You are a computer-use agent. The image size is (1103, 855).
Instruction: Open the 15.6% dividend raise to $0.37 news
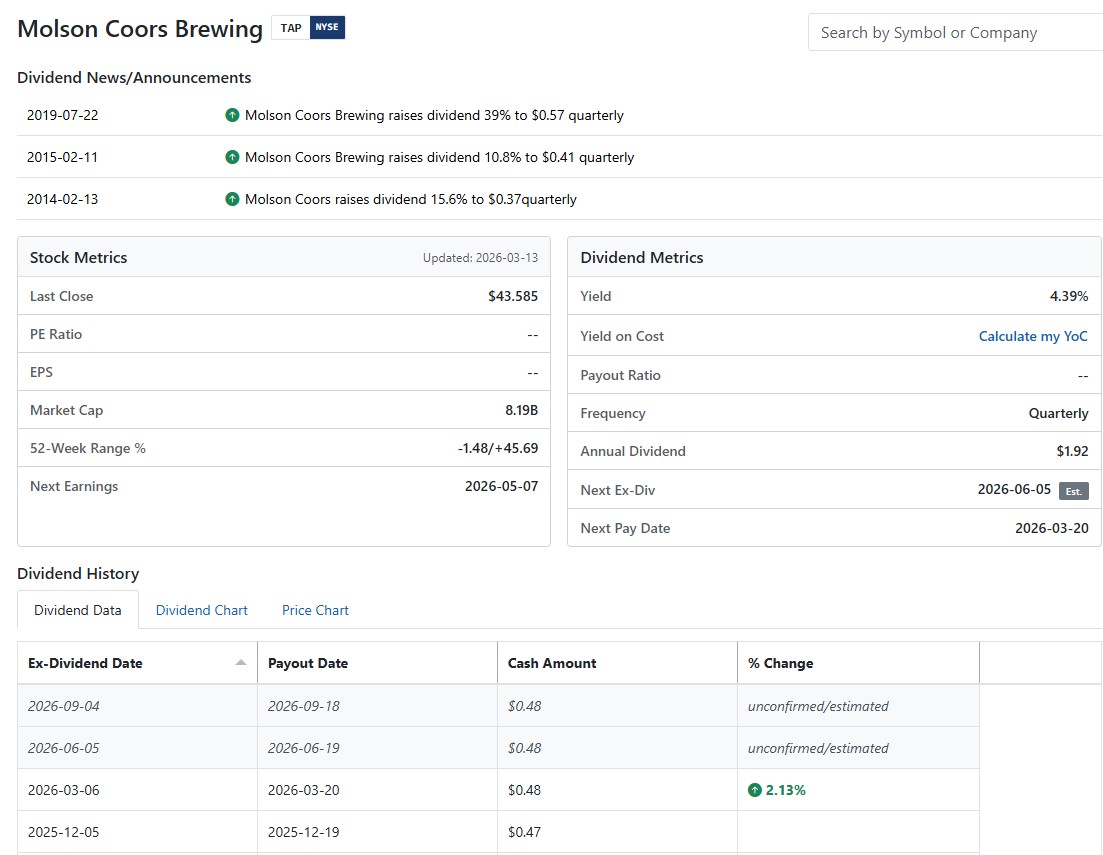coord(410,199)
